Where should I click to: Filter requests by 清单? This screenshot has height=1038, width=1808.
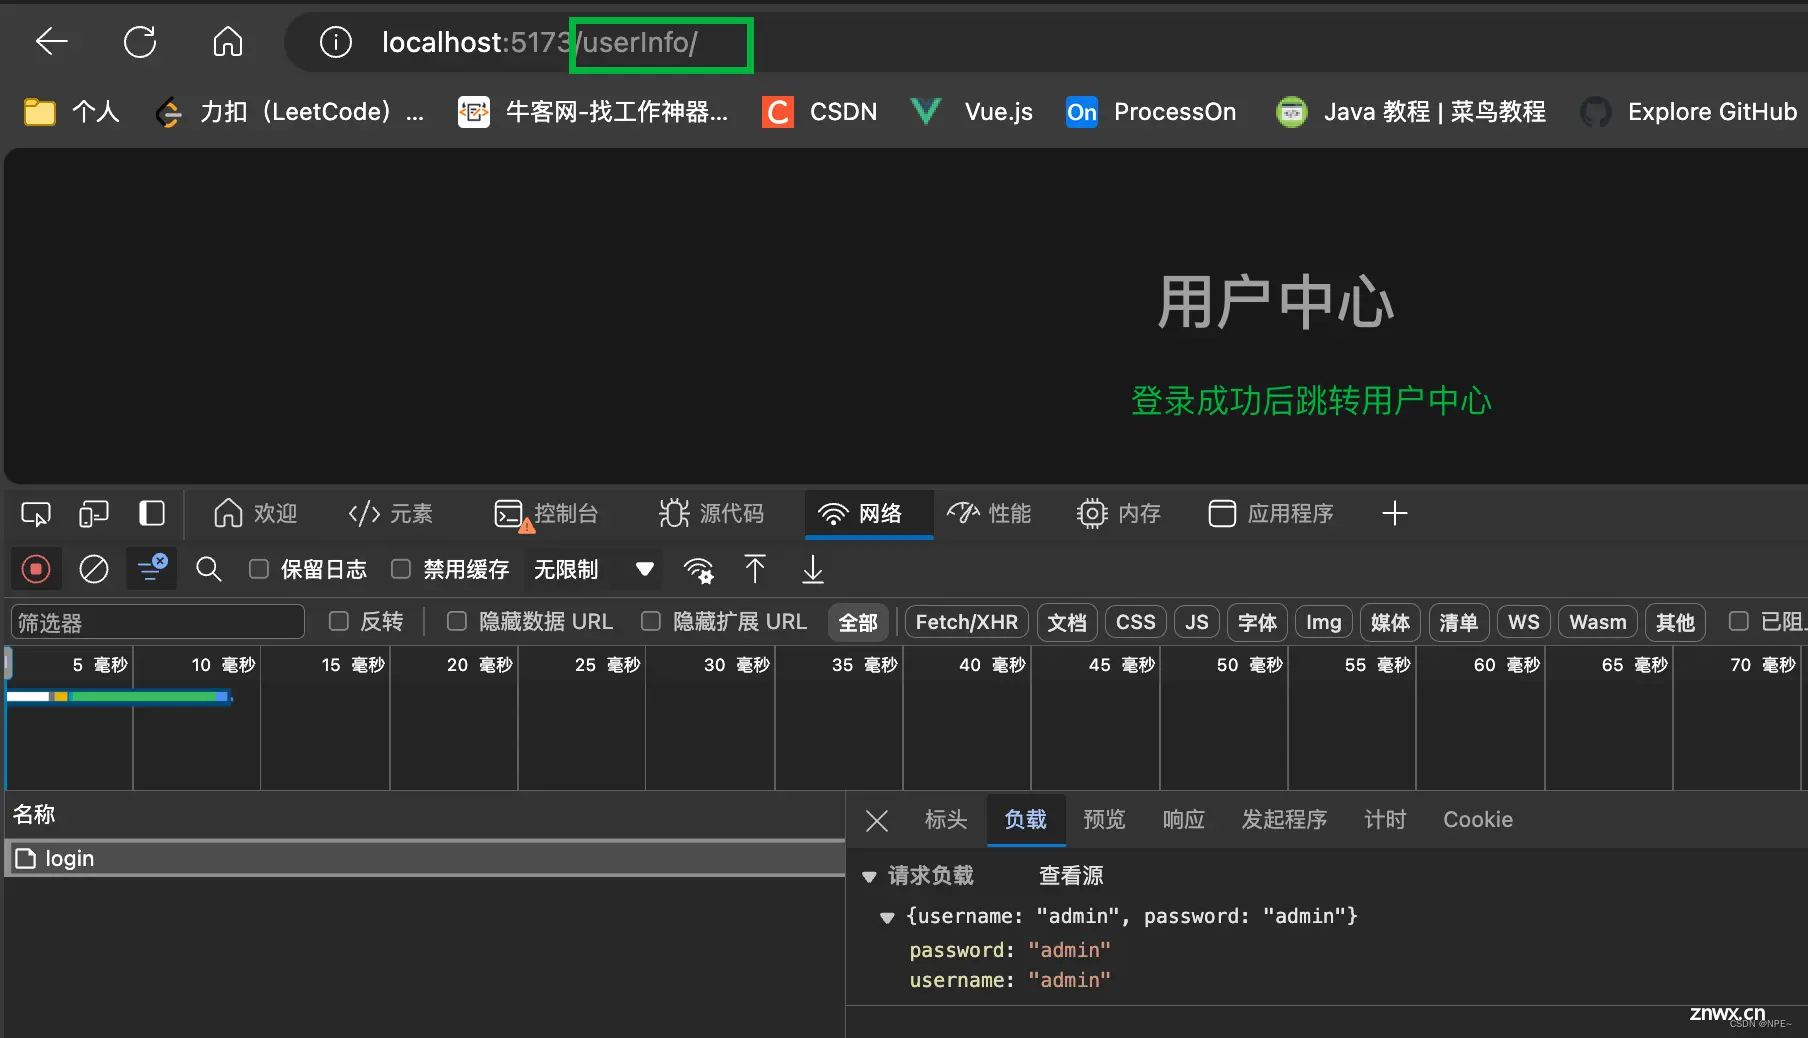coord(1458,622)
